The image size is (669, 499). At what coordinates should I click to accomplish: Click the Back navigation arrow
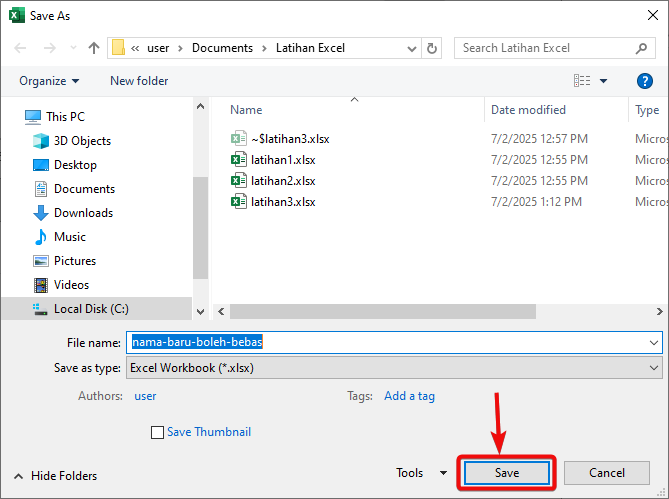(x=20, y=48)
